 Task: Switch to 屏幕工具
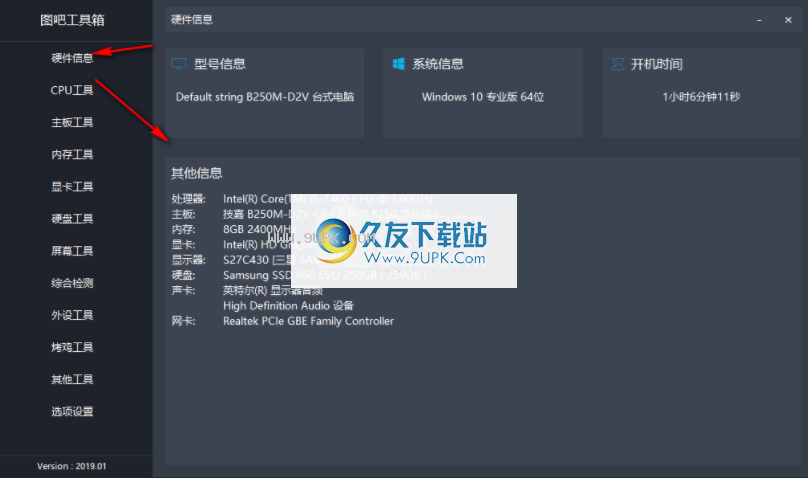click(x=72, y=251)
